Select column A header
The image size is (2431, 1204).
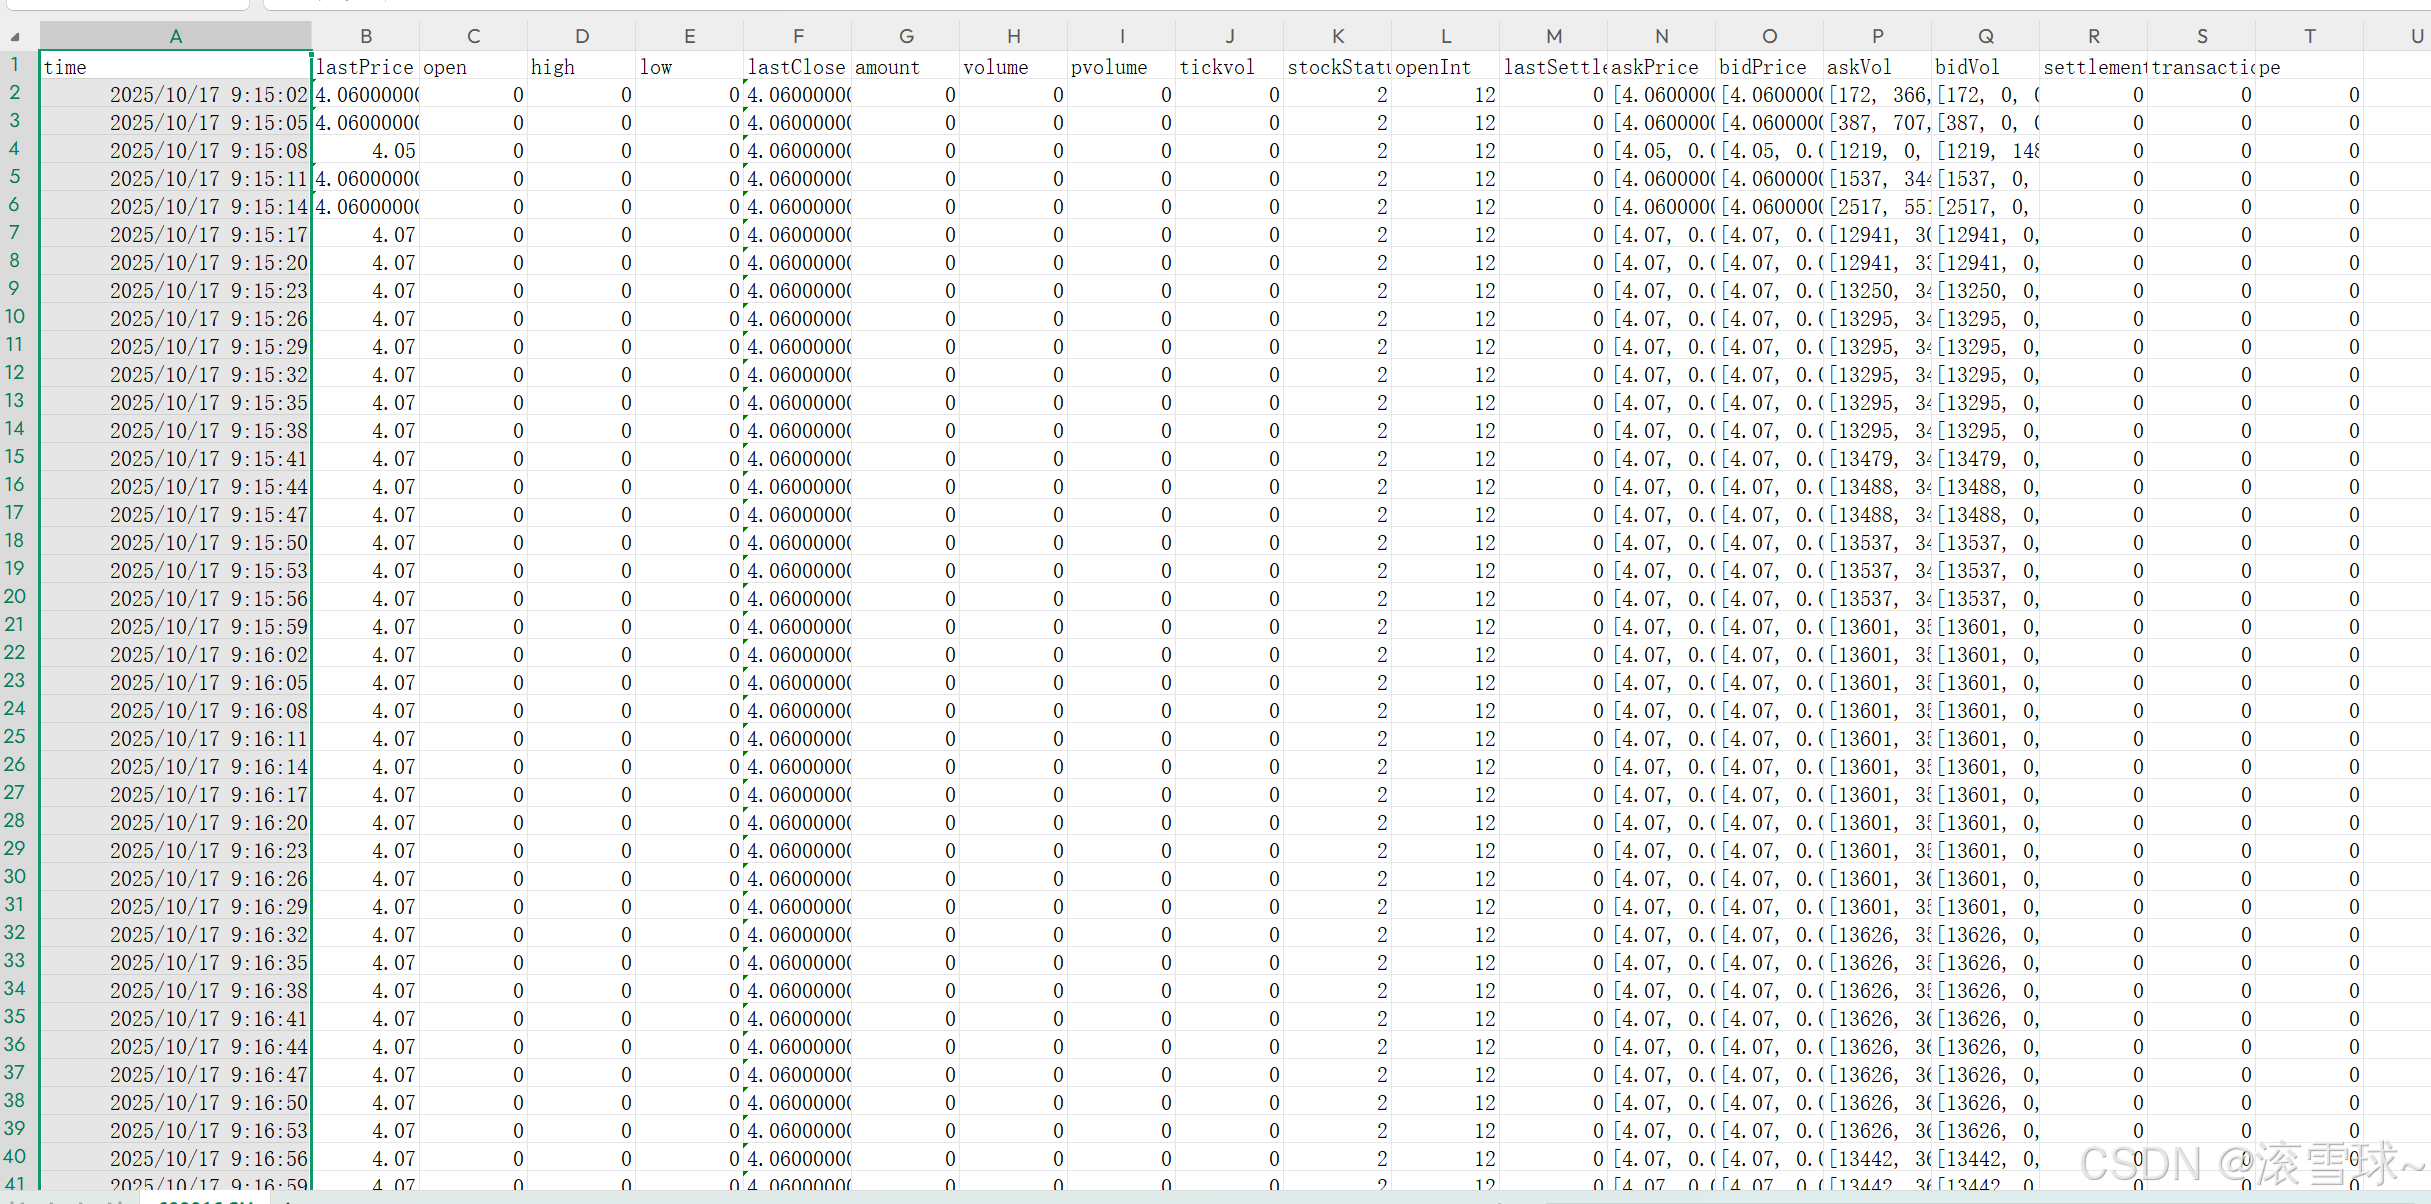coord(175,36)
